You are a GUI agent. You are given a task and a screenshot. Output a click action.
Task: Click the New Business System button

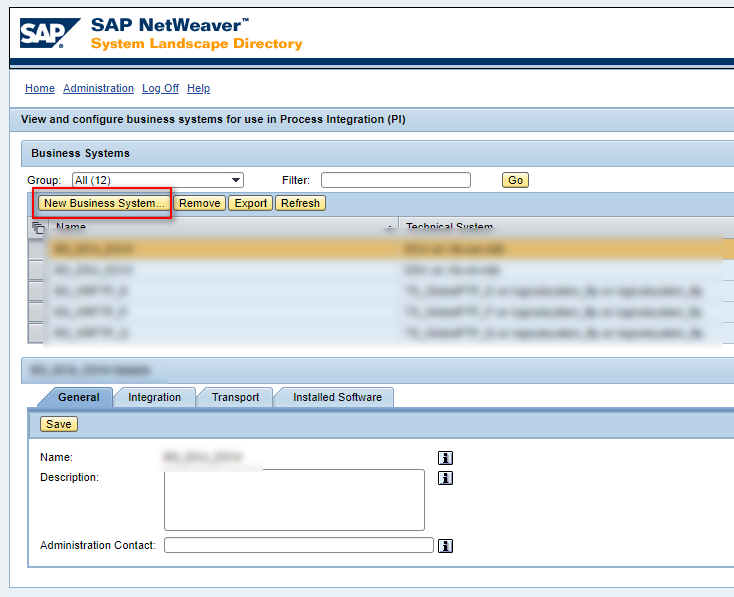(x=104, y=203)
